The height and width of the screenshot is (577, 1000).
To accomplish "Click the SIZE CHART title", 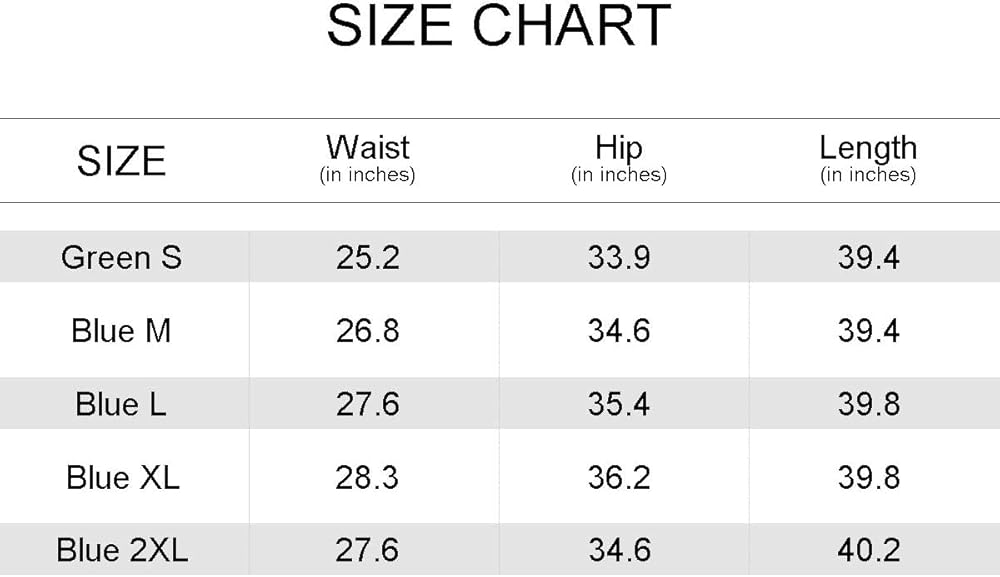I will pyautogui.click(x=498, y=27).
